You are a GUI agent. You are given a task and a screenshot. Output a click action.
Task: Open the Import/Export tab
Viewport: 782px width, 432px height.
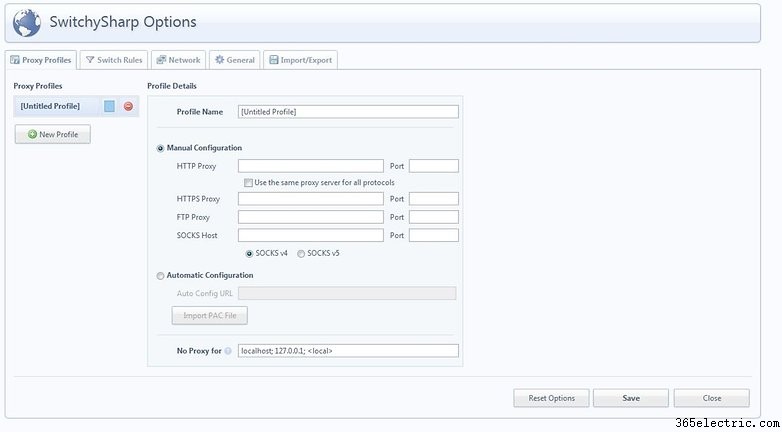pyautogui.click(x=300, y=60)
